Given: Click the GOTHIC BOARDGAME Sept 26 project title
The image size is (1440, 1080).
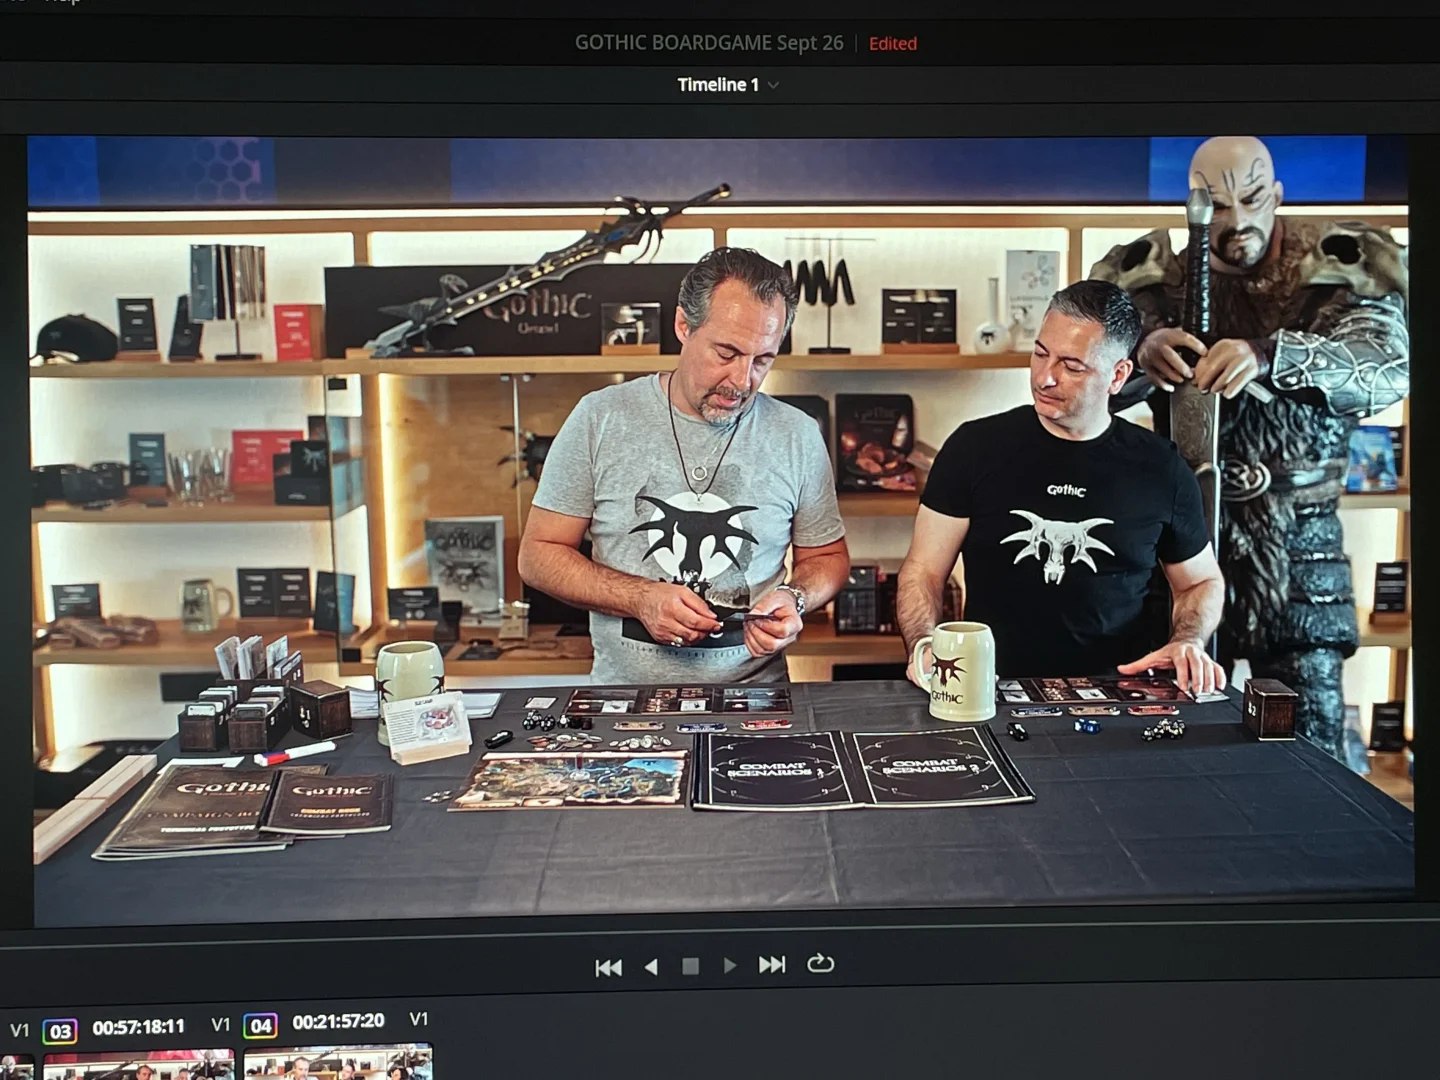Looking at the screenshot, I should point(709,43).
